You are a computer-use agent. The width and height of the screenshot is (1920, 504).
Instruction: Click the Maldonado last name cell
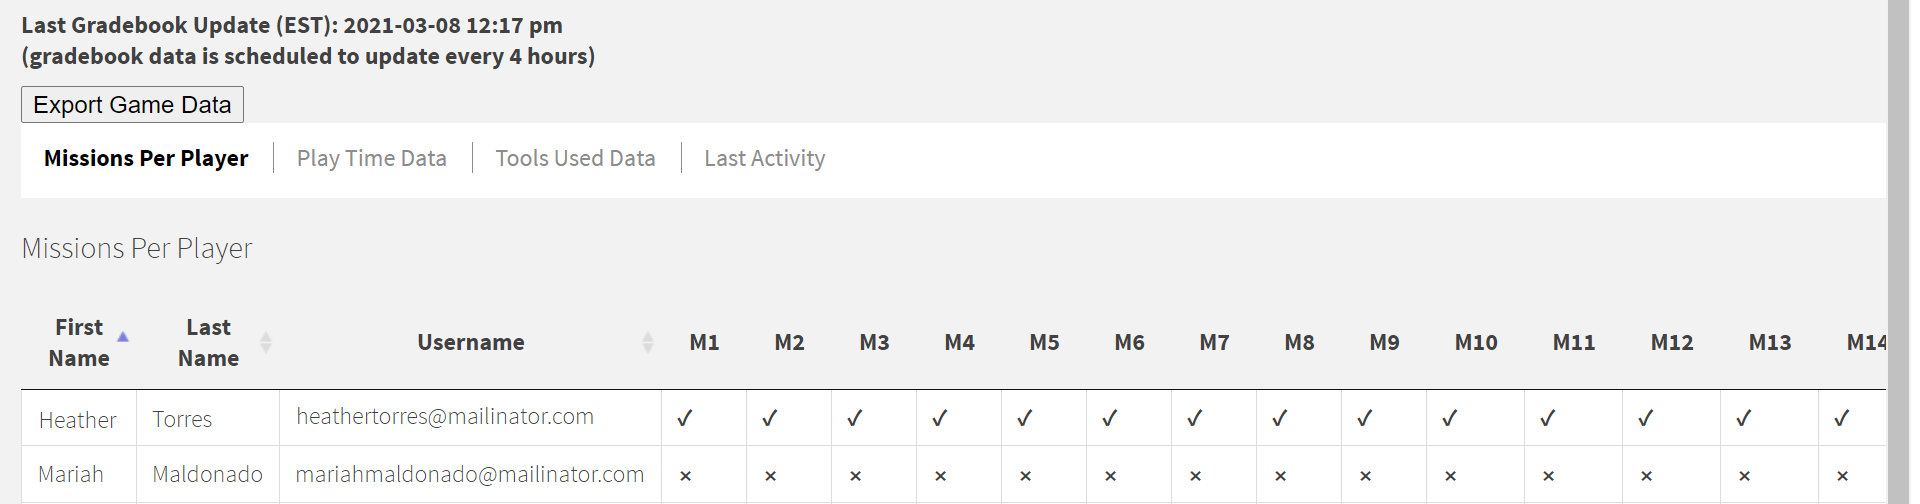(207, 475)
